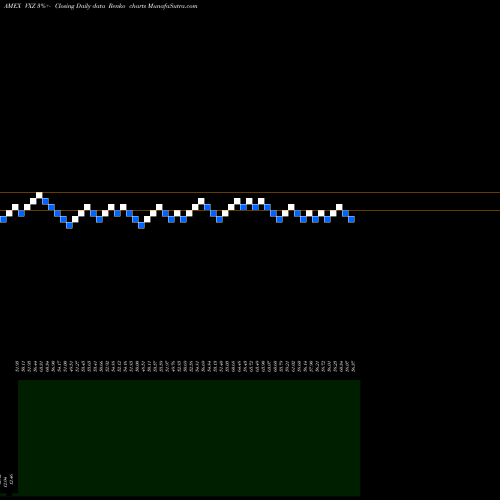Select the highest white Renko brick at the peak

[39, 195]
